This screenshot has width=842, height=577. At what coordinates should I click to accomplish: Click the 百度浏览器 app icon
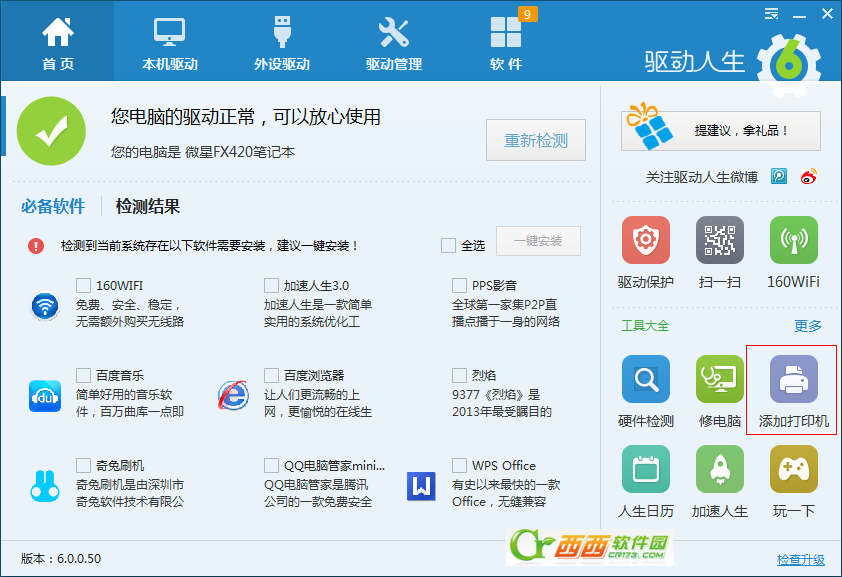coord(233,396)
